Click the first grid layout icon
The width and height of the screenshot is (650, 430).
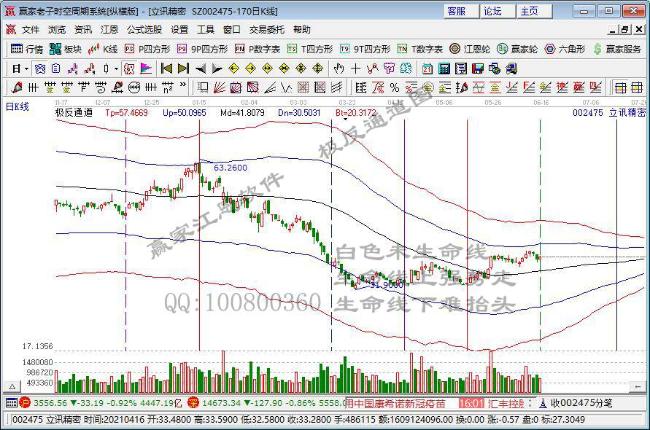pyautogui.click(x=620, y=87)
